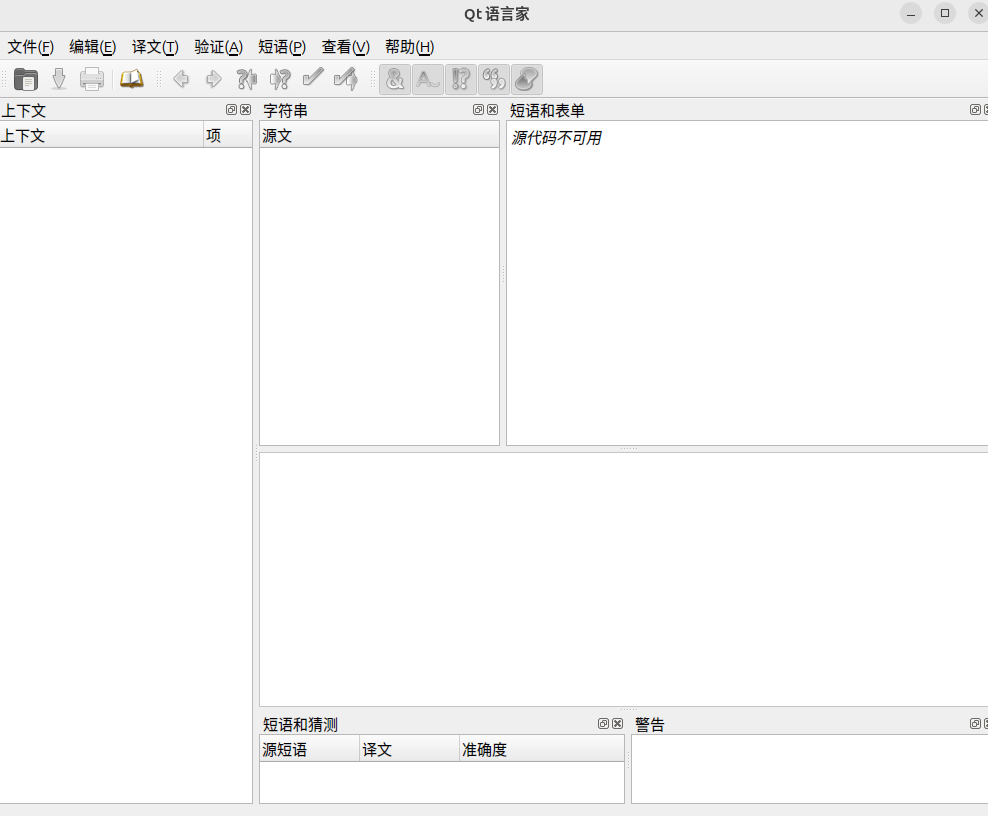Open the 文件(F) menu
988x816 pixels.
tap(30, 47)
